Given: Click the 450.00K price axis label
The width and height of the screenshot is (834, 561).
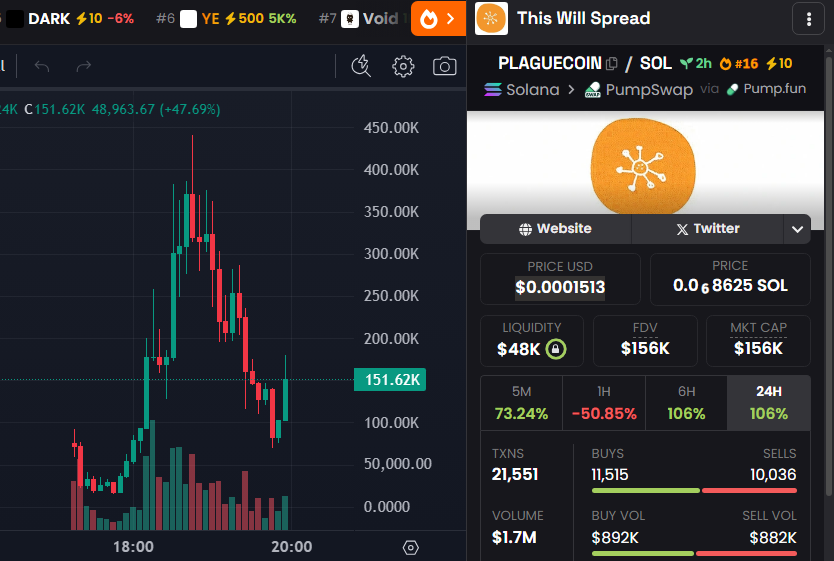Looking at the screenshot, I should click(391, 128).
